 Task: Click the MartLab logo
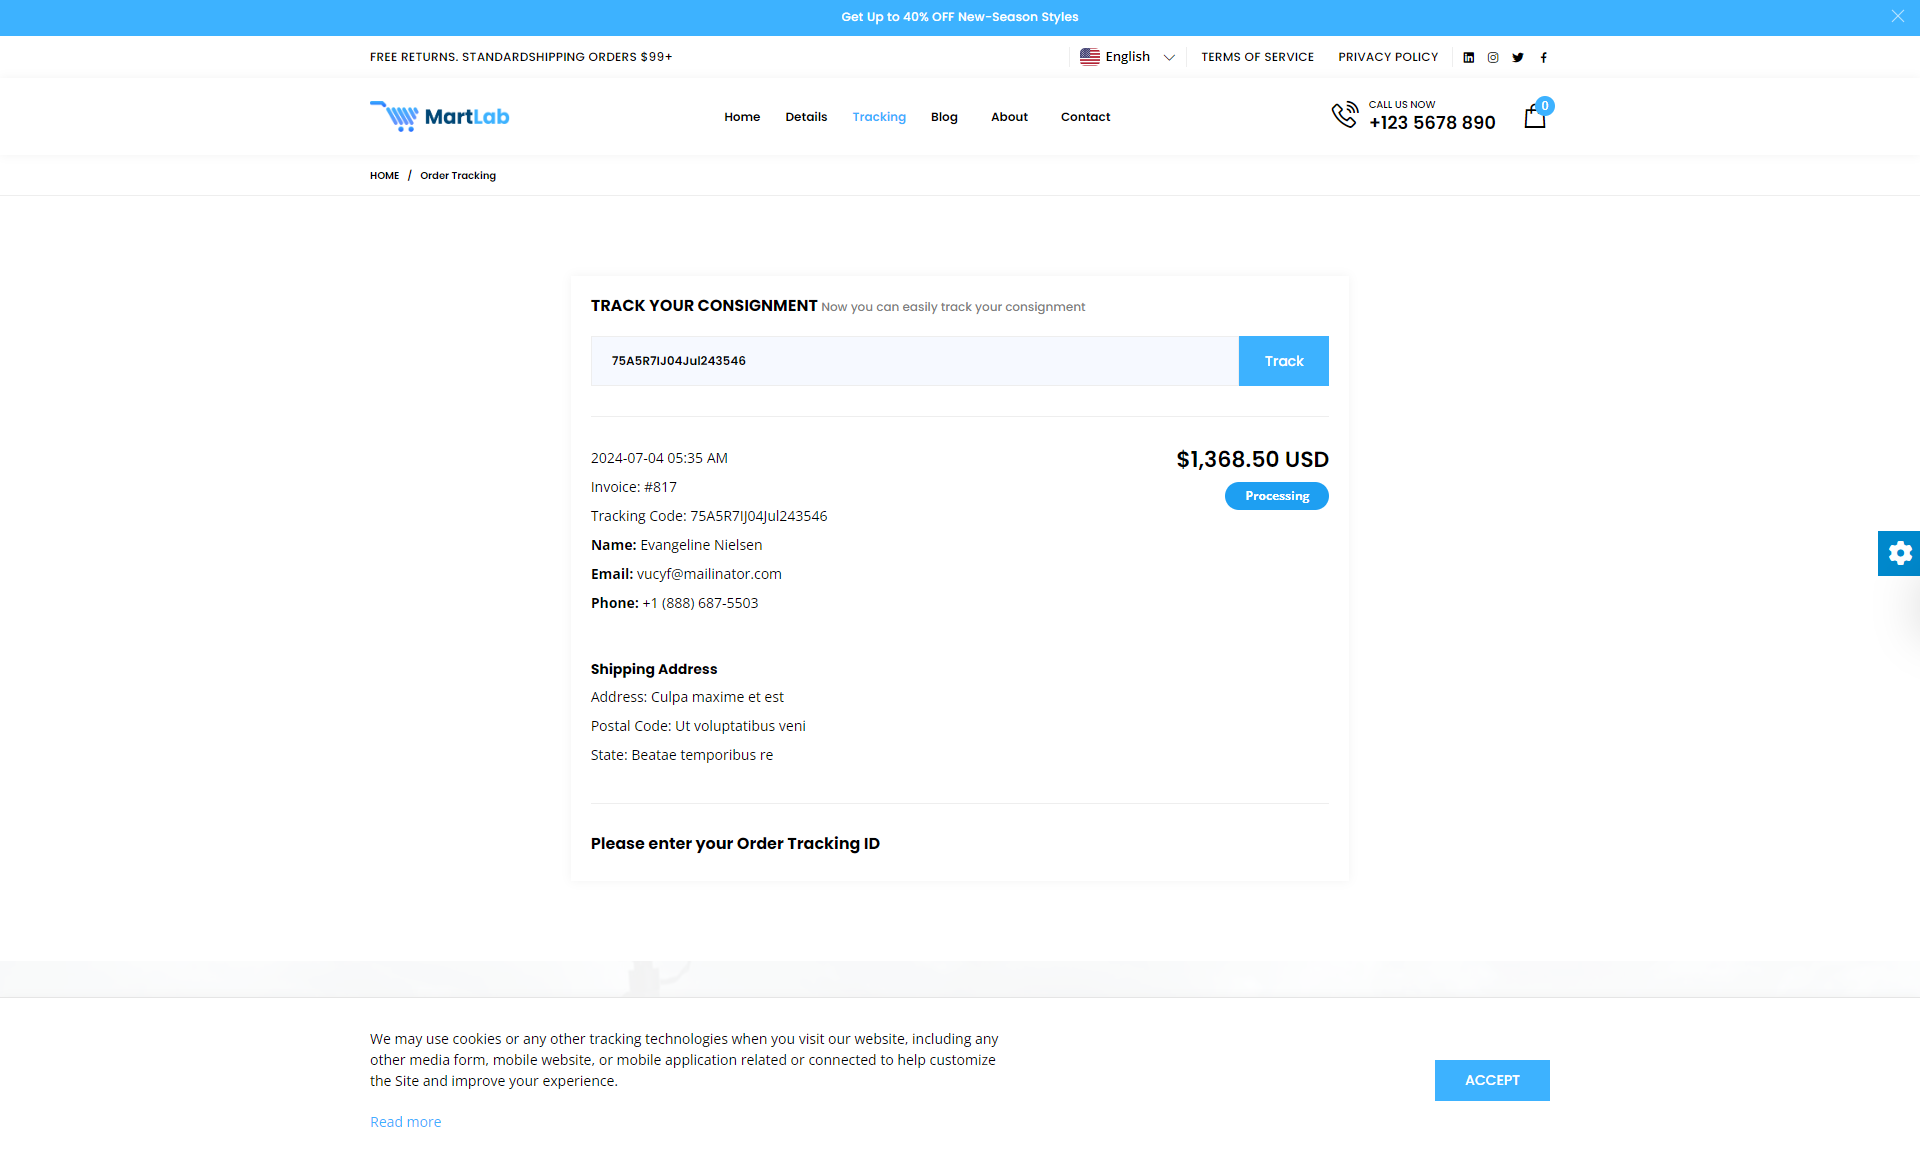(x=440, y=116)
